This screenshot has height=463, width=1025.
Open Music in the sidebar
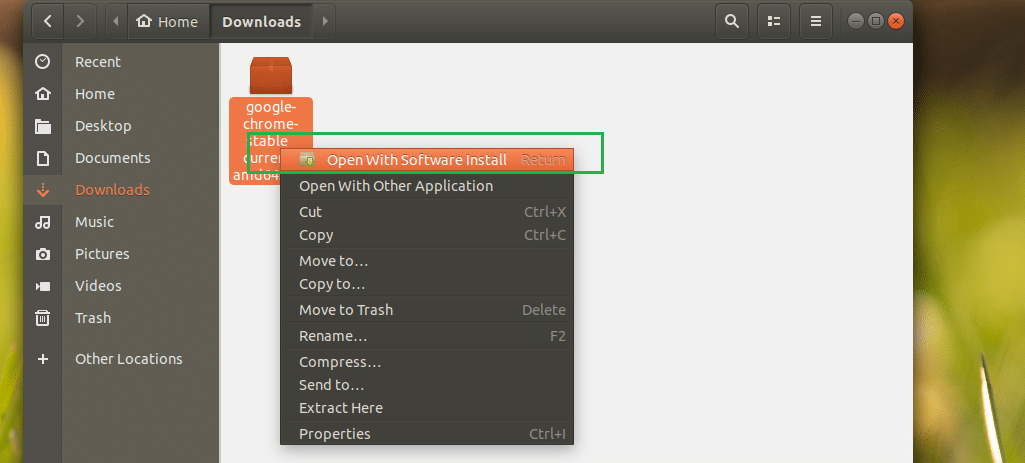point(94,222)
